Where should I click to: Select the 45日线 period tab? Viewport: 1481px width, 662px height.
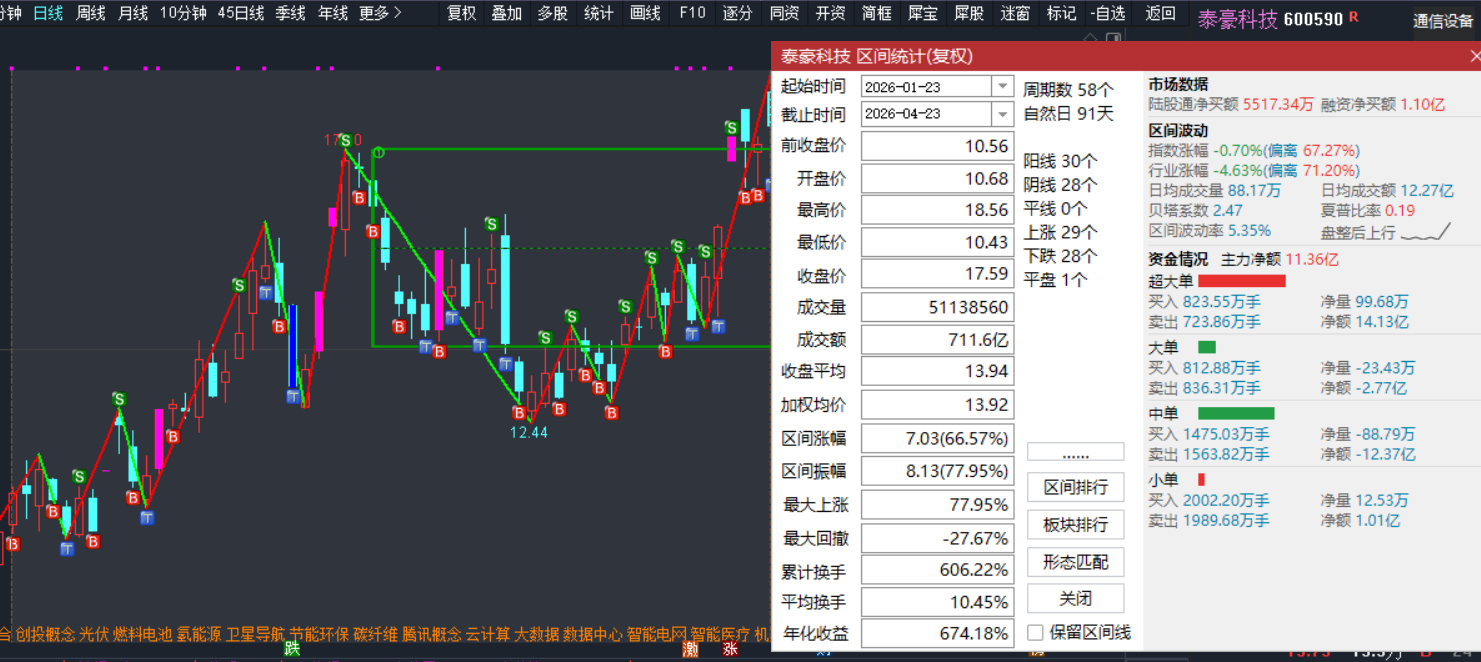click(x=241, y=13)
